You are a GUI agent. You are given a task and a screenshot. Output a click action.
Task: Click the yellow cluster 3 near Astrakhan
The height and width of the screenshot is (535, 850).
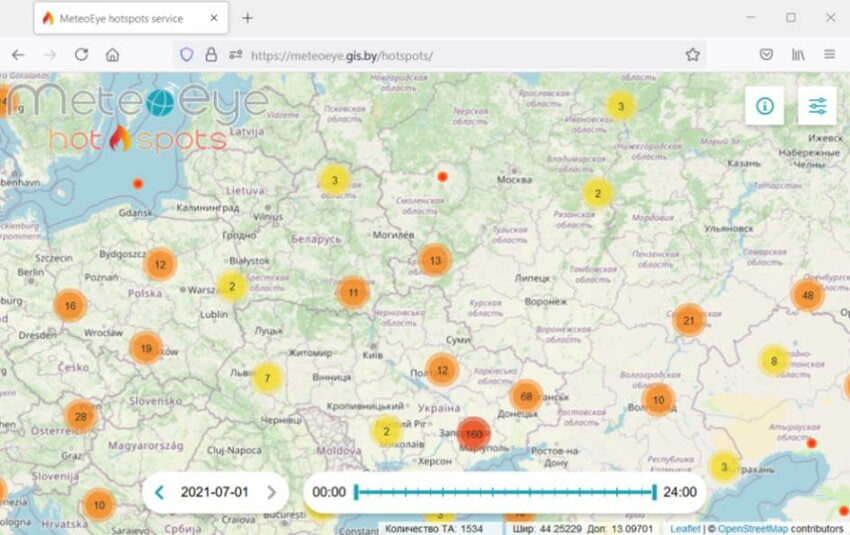724,467
